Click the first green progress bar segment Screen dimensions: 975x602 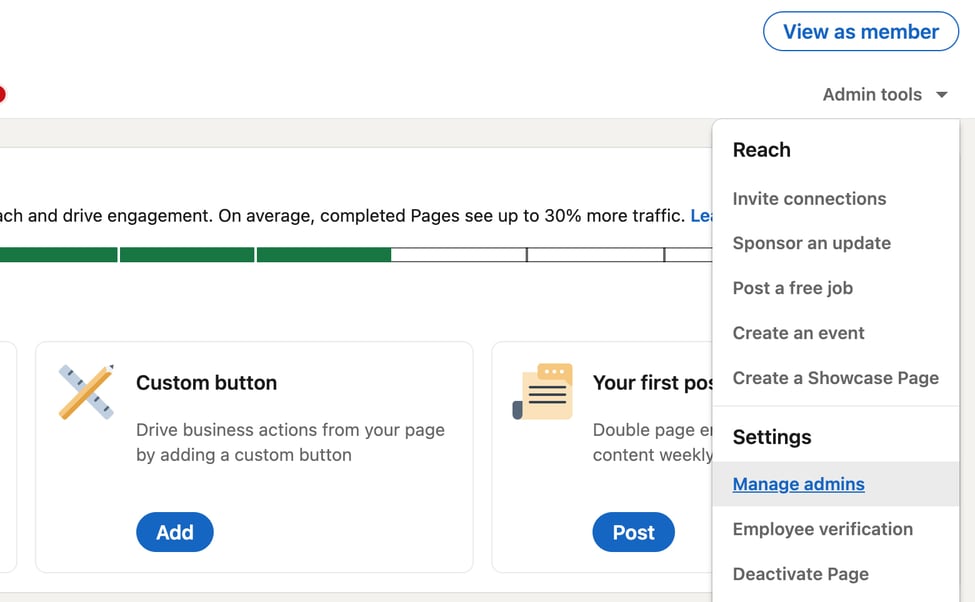point(57,255)
